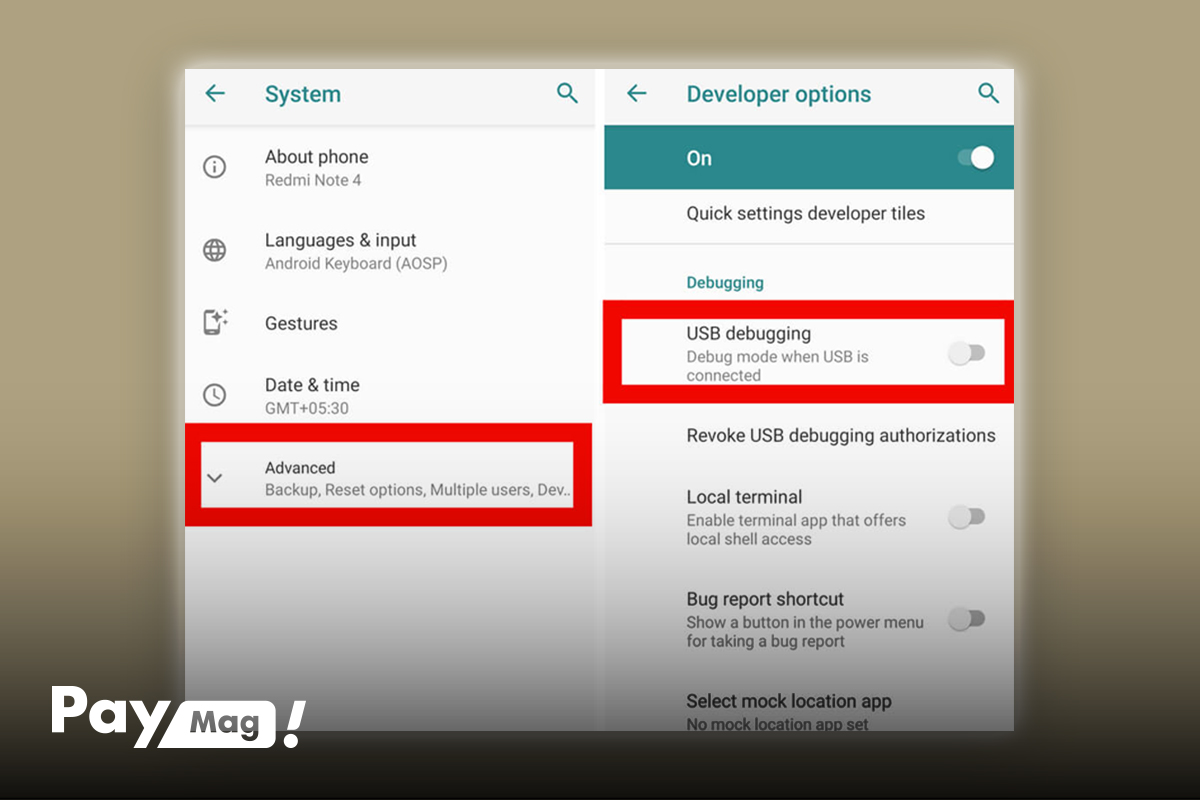Screen dimensions: 1200x800
Task: Tap the About phone info icon
Action: 215,167
